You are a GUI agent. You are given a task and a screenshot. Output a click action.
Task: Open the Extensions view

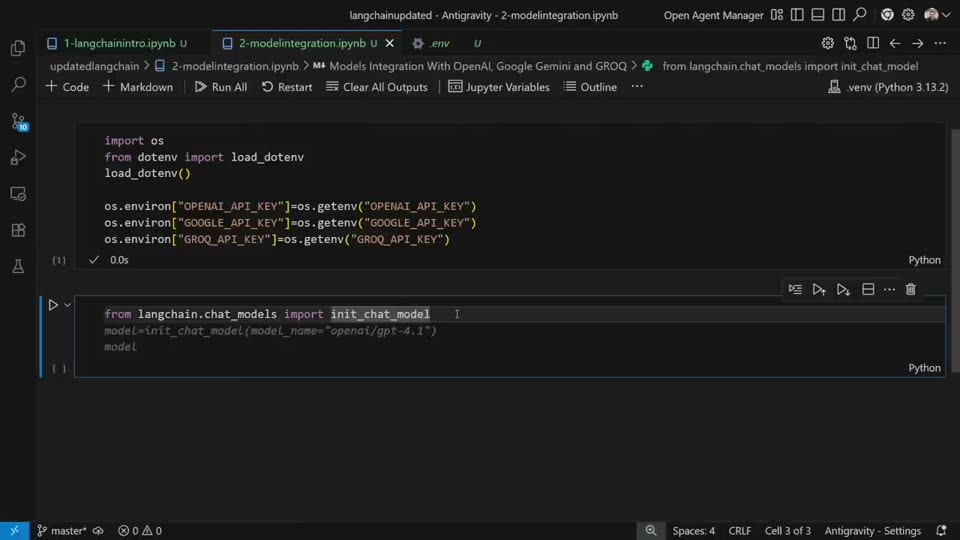[x=18, y=230]
